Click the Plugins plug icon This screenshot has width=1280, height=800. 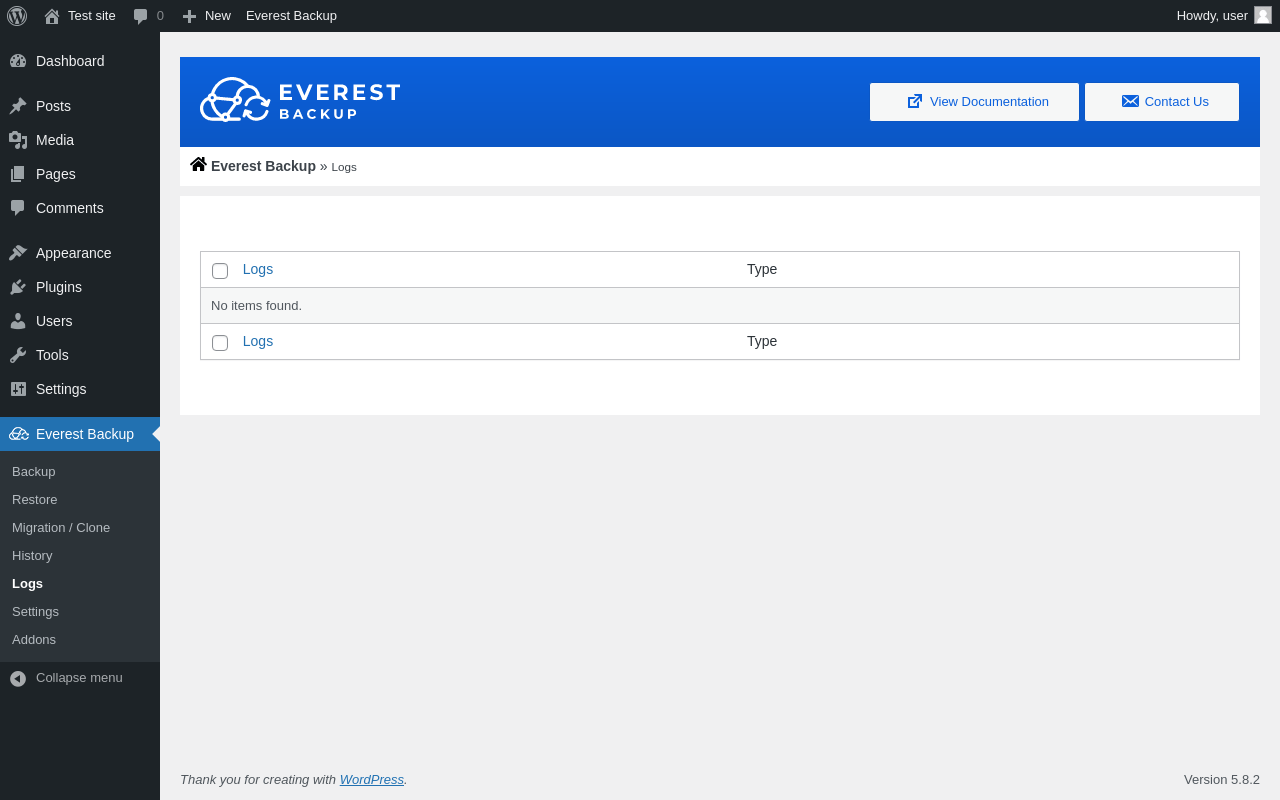(x=18, y=287)
